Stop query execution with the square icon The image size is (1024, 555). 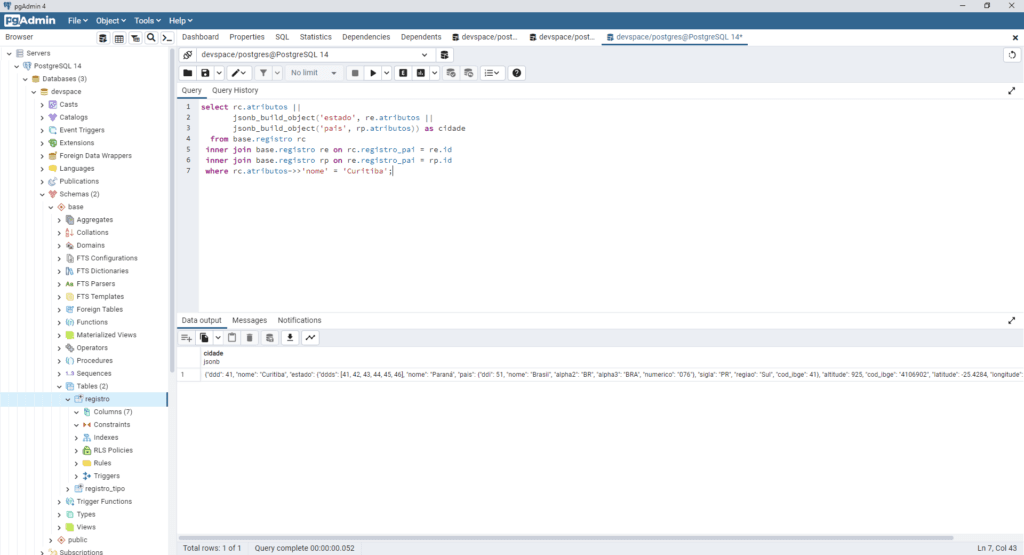pyautogui.click(x=355, y=73)
